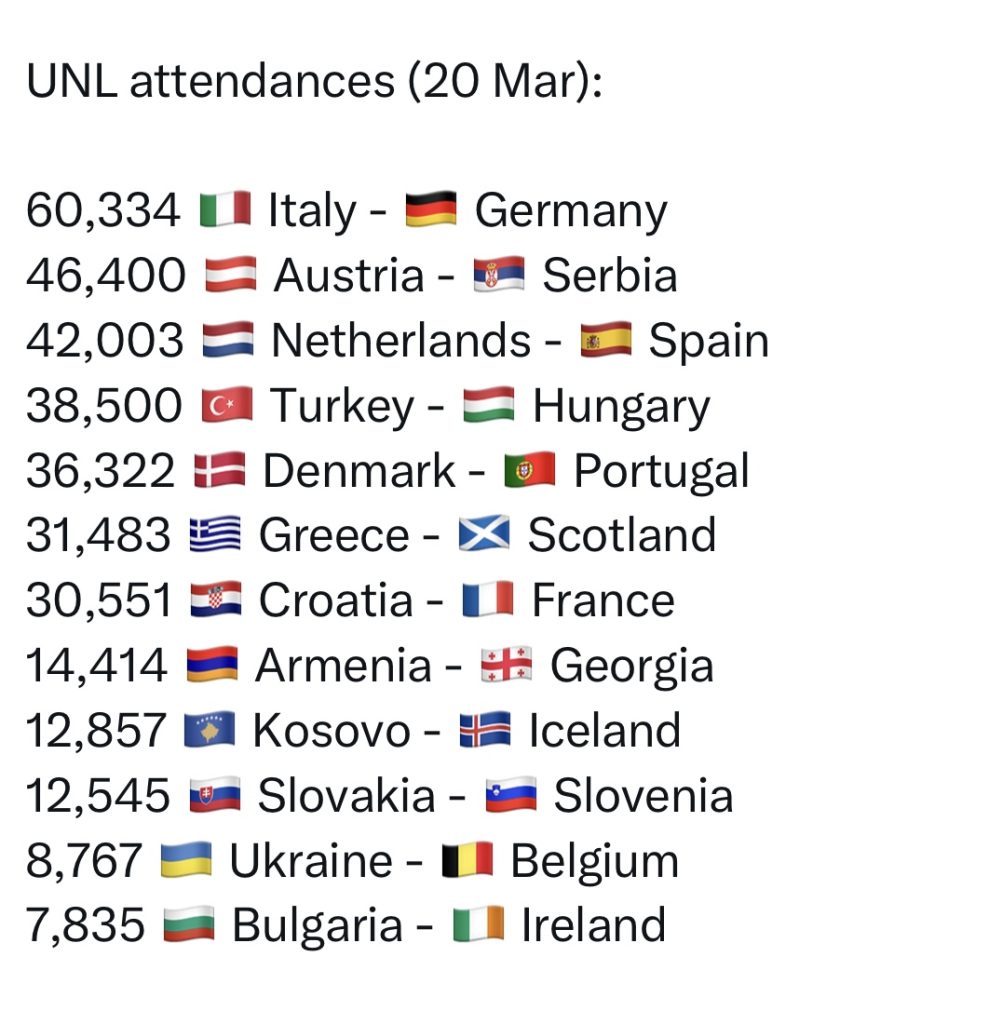The width and height of the screenshot is (989, 1024).
Task: Select the Ireland flag icon
Action: tap(478, 926)
